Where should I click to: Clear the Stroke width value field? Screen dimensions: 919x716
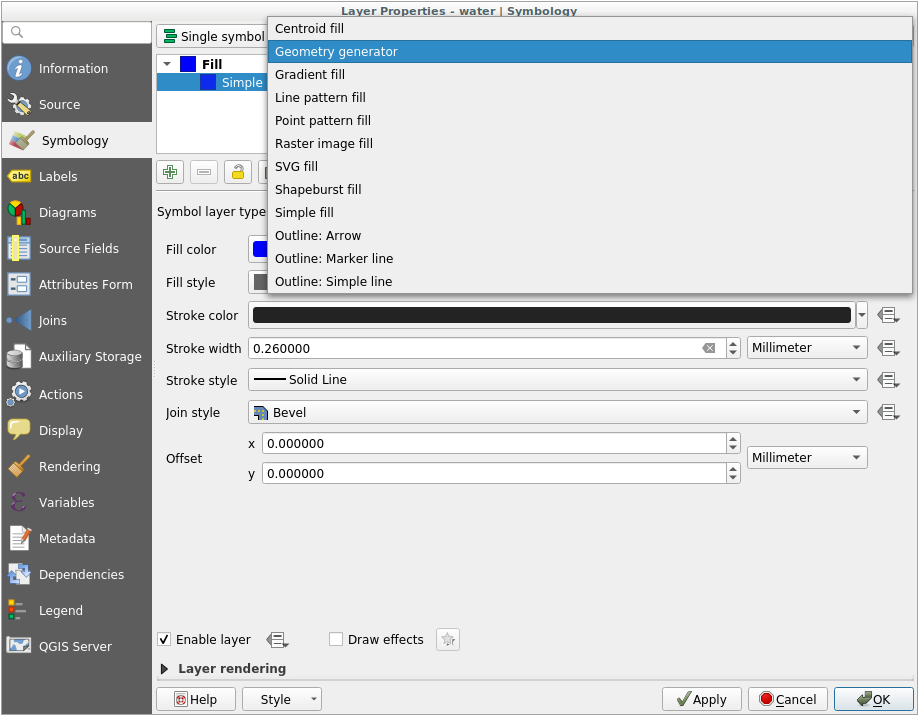pyautogui.click(x=709, y=348)
